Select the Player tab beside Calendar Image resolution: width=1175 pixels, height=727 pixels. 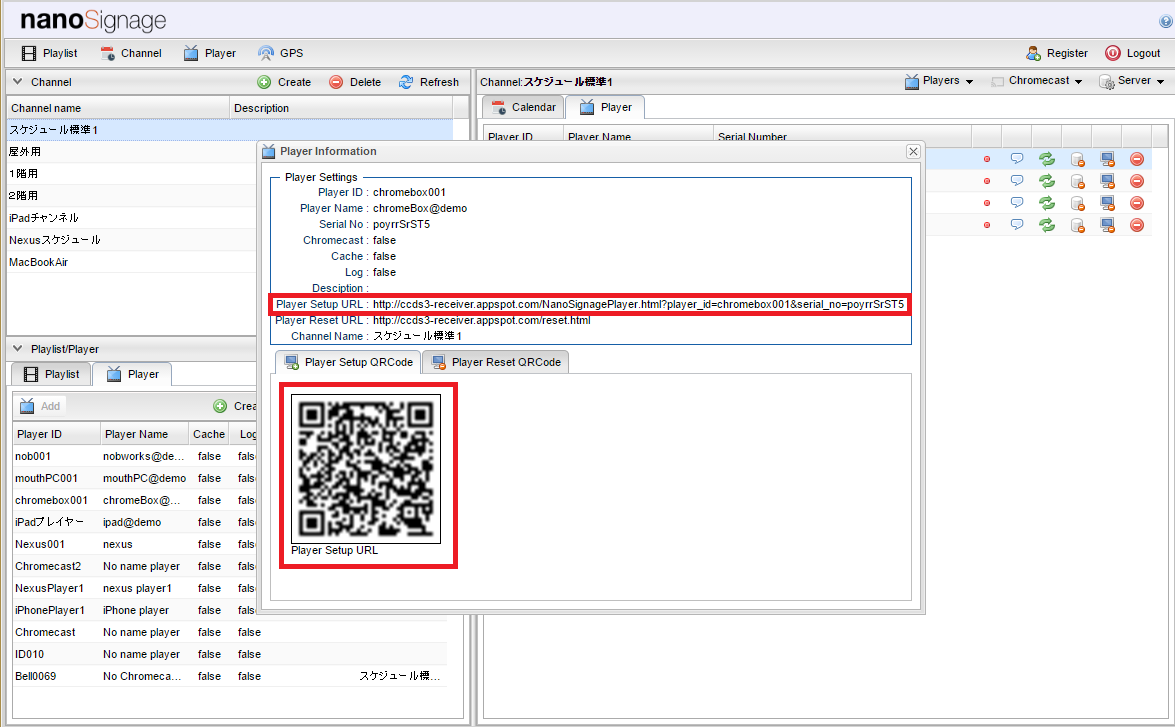coord(605,107)
